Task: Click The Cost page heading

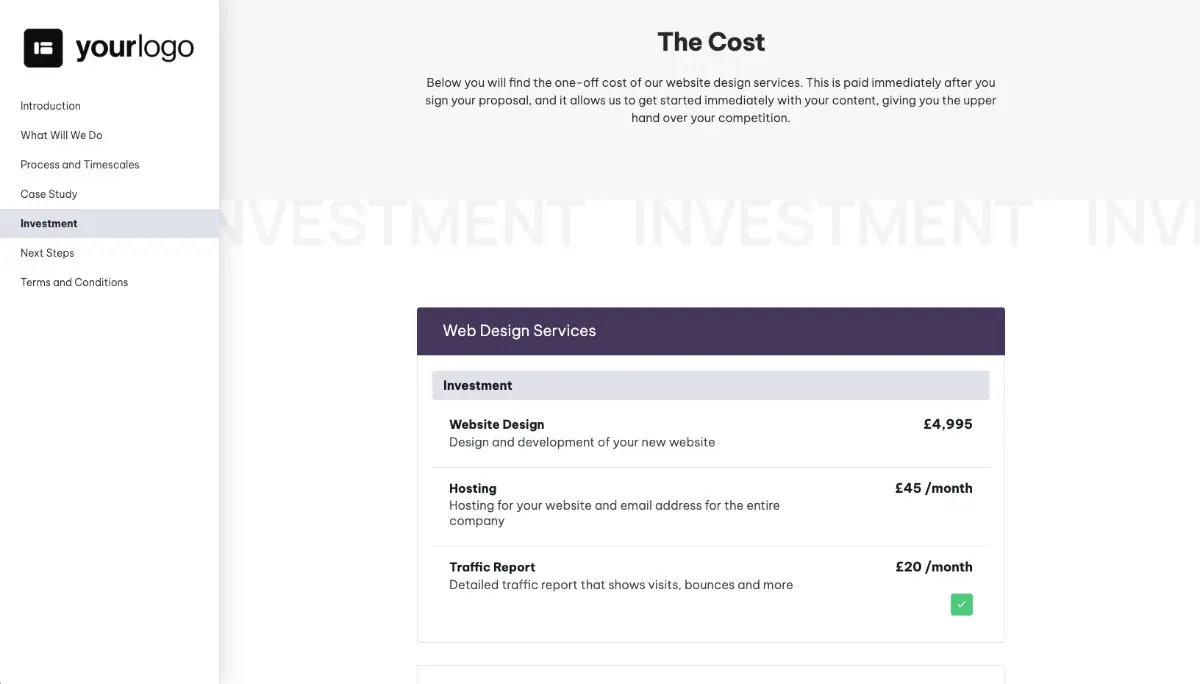Action: 711,42
